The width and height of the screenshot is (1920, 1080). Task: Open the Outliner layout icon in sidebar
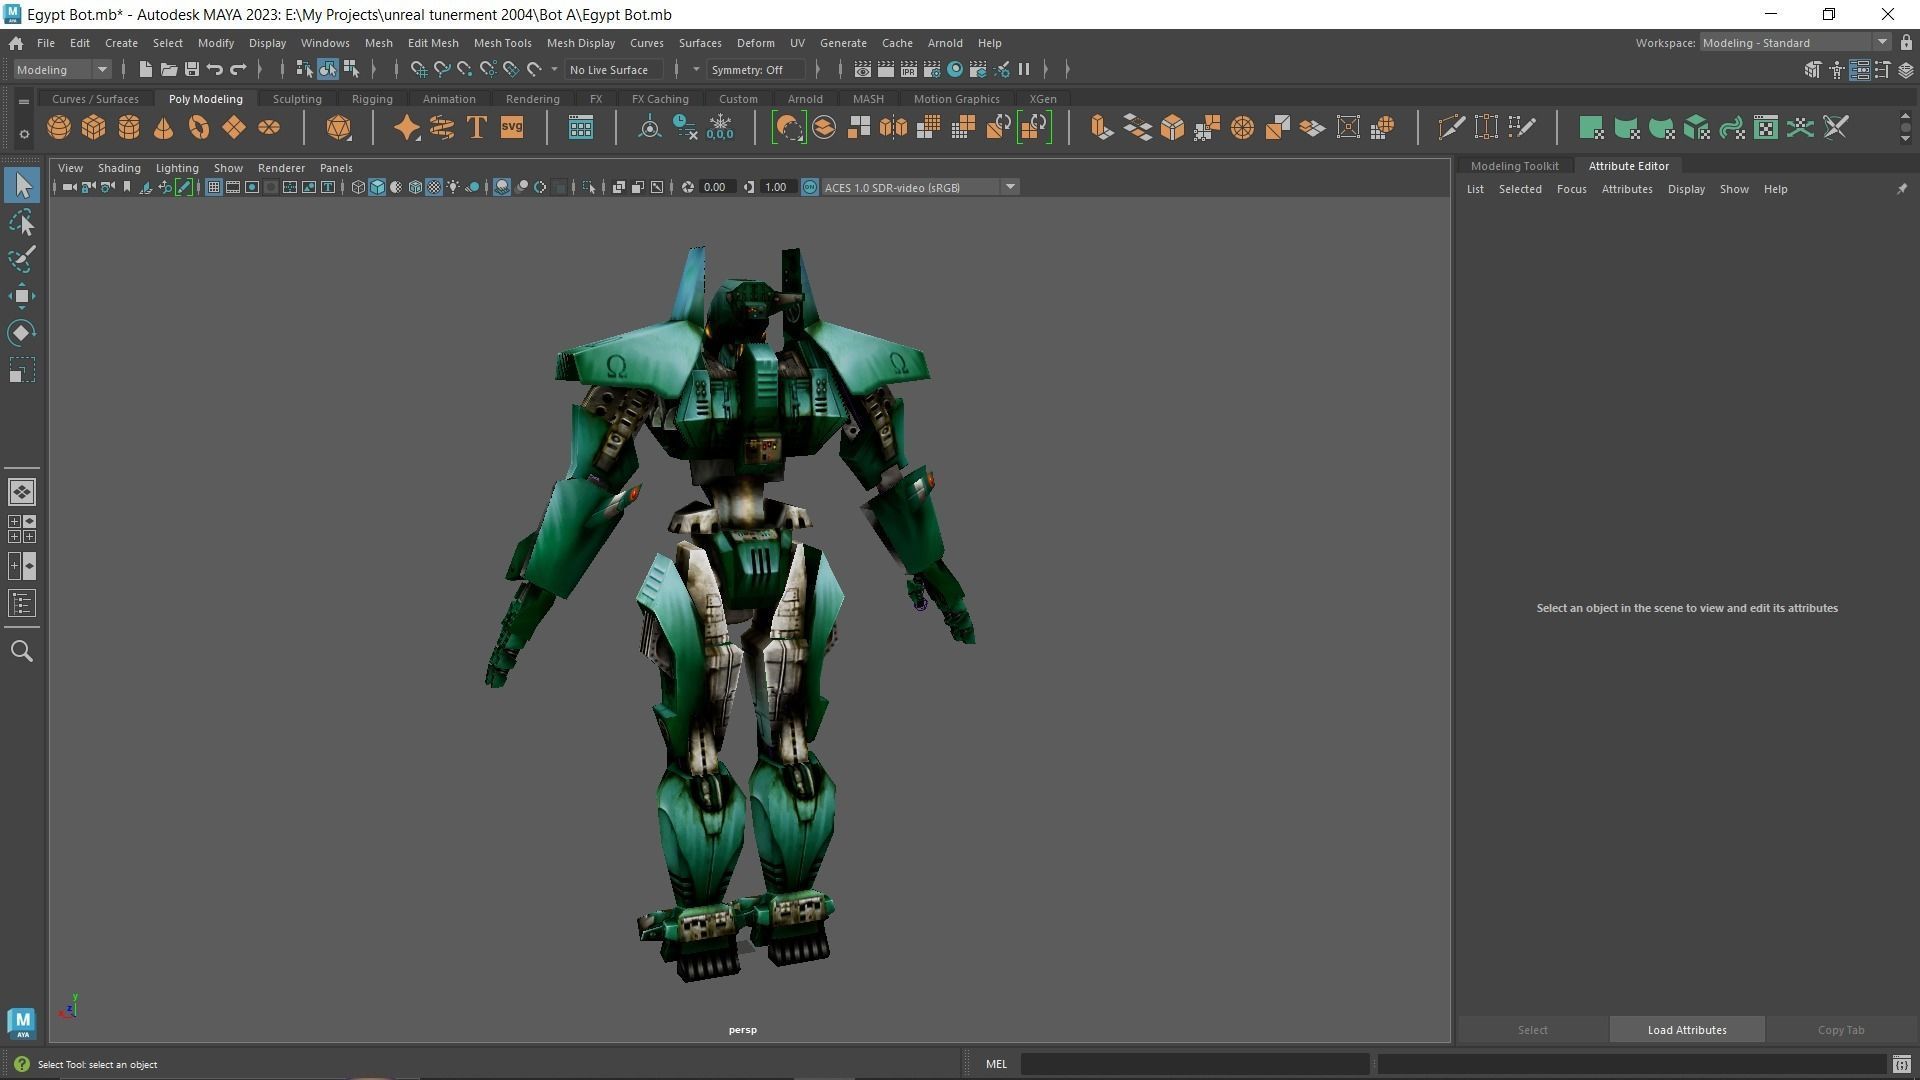[x=22, y=604]
